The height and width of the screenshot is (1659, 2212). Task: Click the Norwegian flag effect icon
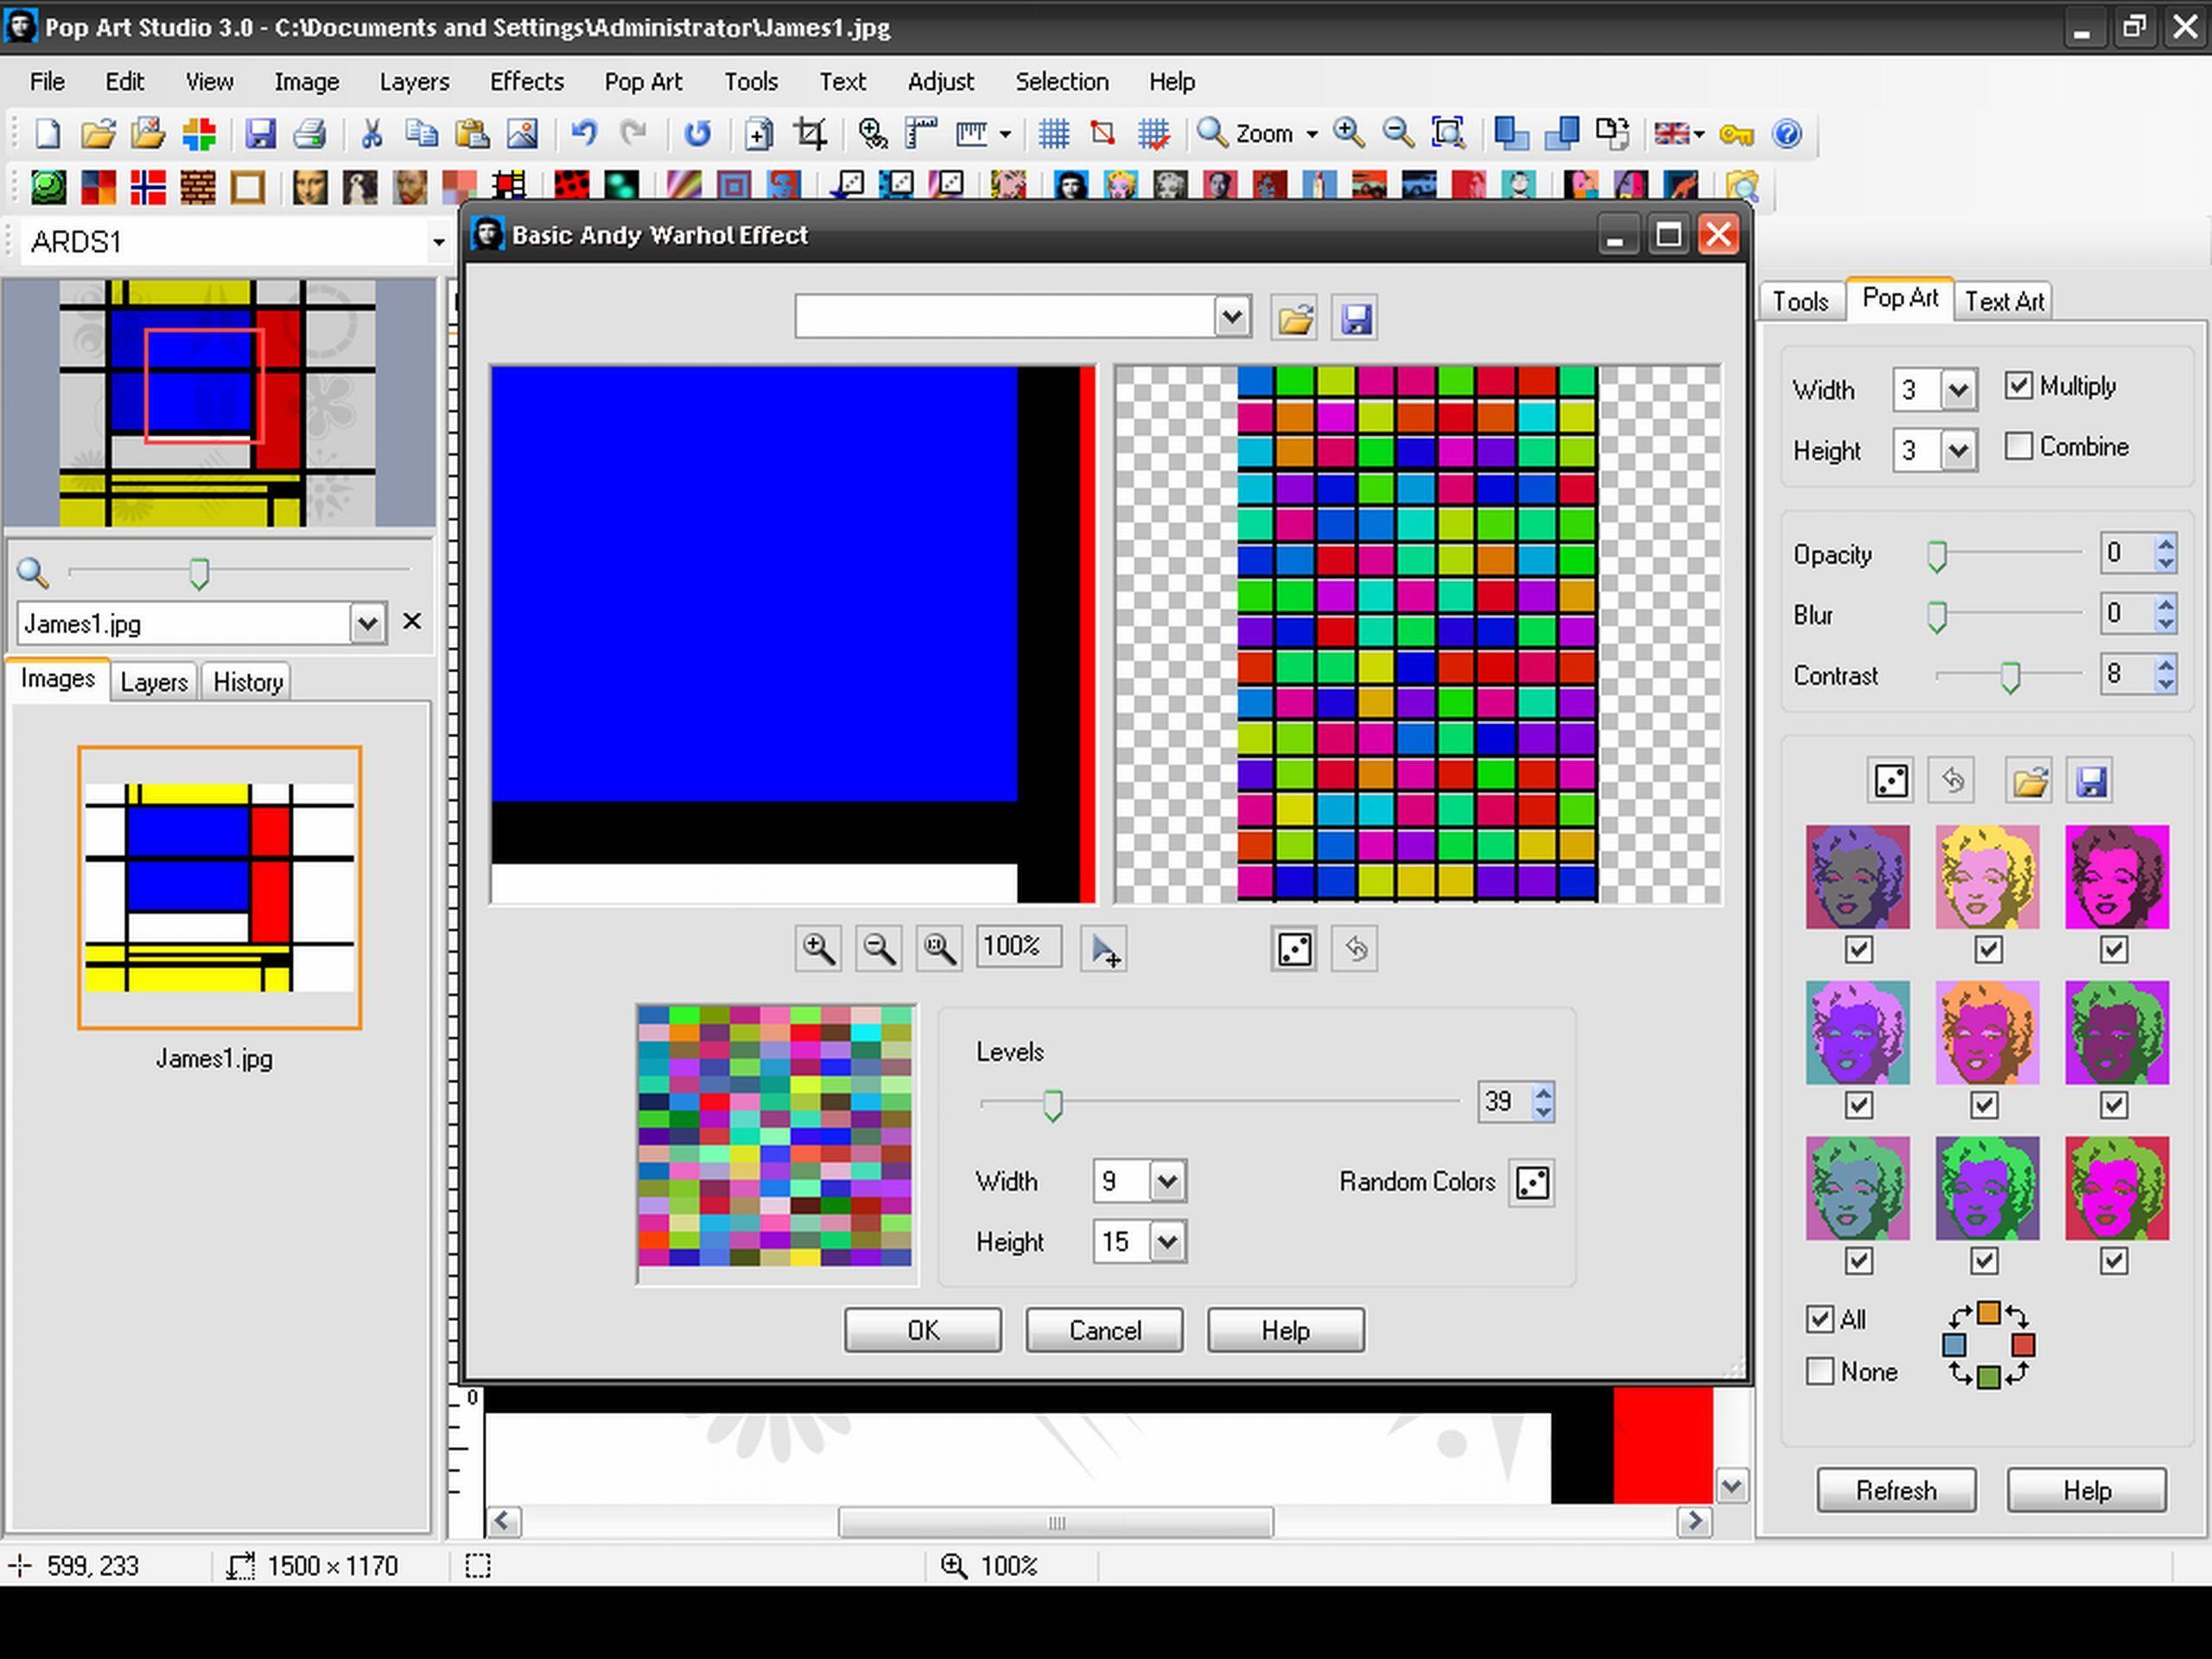pyautogui.click(x=148, y=186)
